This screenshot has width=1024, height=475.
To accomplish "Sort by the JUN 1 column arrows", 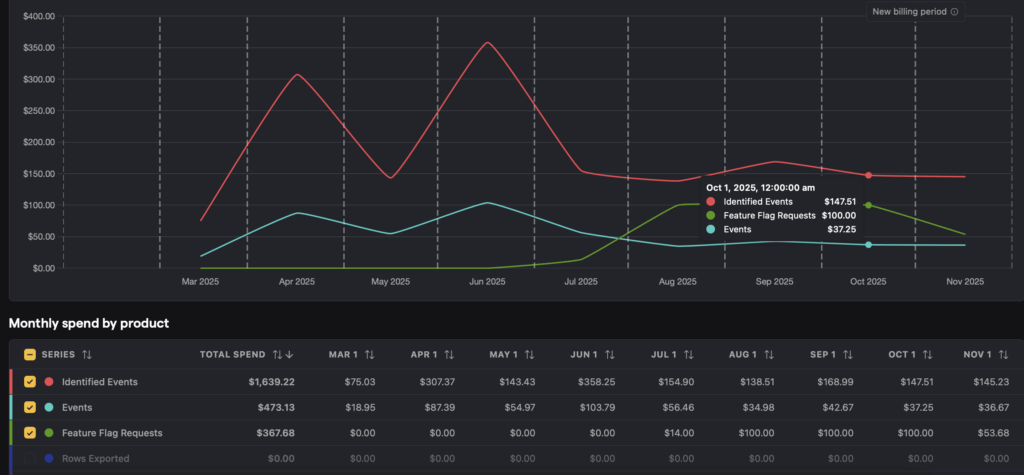I will click(609, 355).
